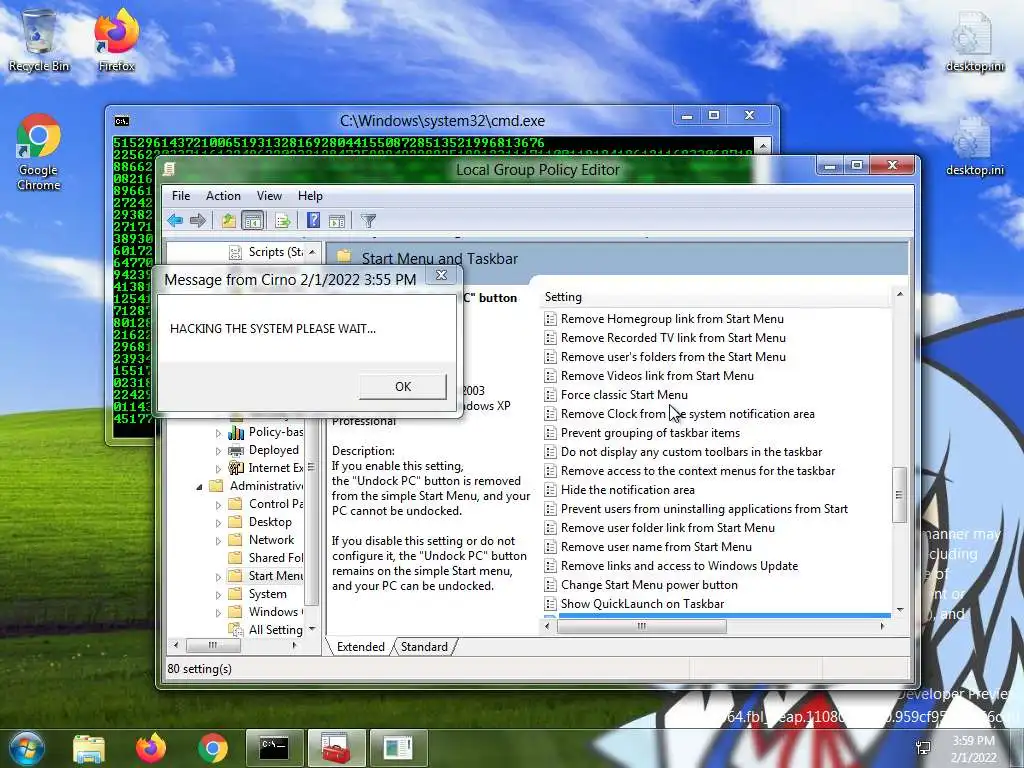Viewport: 1024px width, 768px height.
Task: Switch to the Extended tab
Action: [x=360, y=647]
